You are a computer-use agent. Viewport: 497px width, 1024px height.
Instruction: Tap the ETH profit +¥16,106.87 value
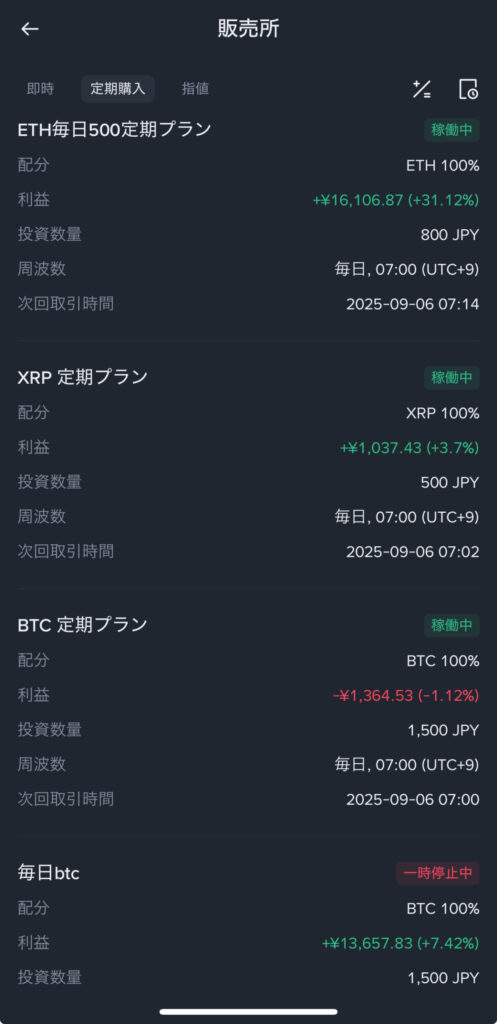396,200
